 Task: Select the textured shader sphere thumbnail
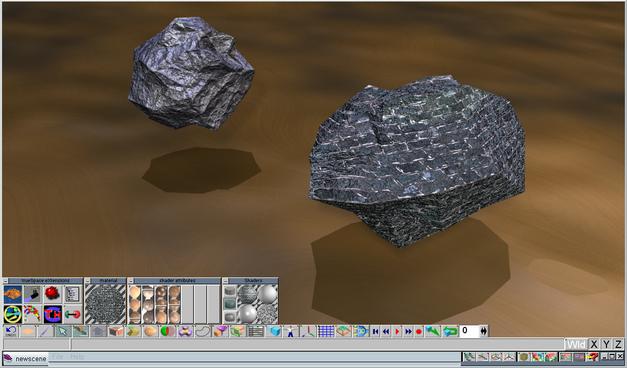coord(247,294)
